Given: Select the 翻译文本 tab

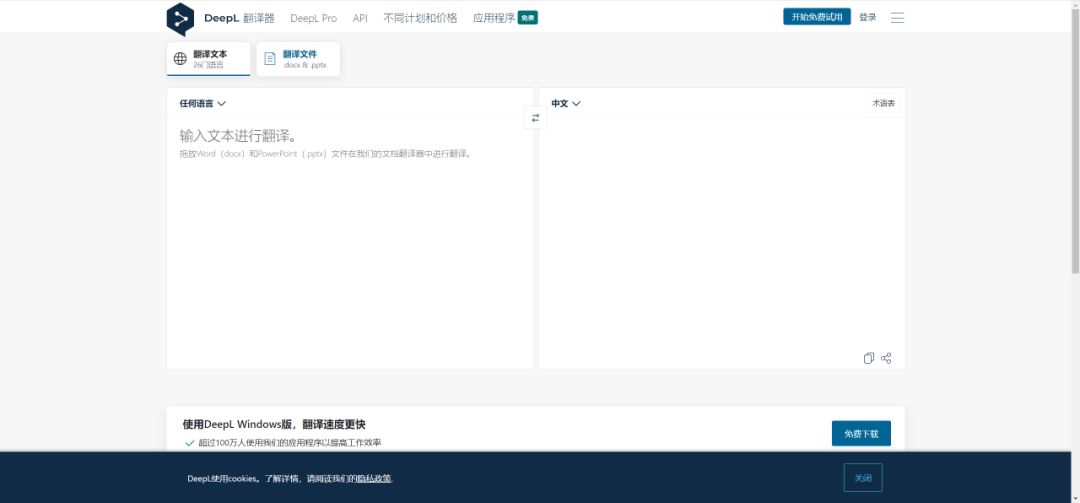Looking at the screenshot, I should [x=209, y=59].
